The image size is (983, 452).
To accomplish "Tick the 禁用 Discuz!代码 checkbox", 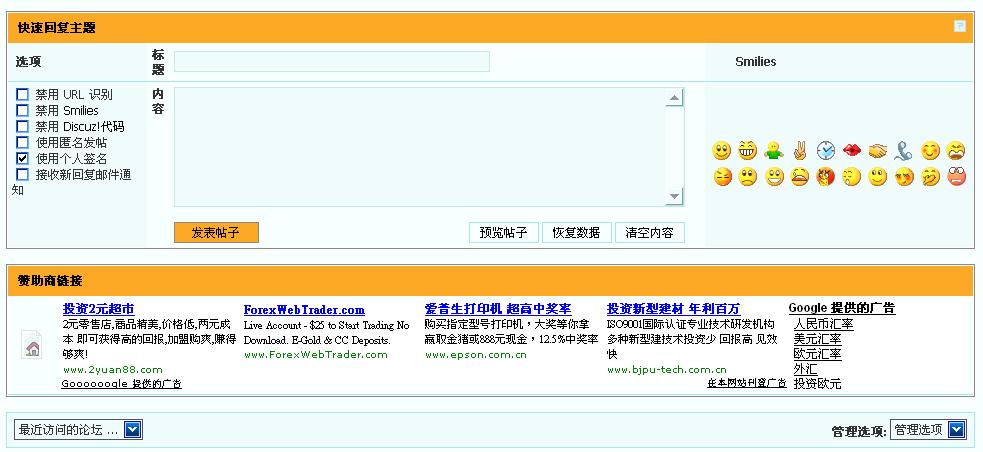I will click(x=23, y=126).
